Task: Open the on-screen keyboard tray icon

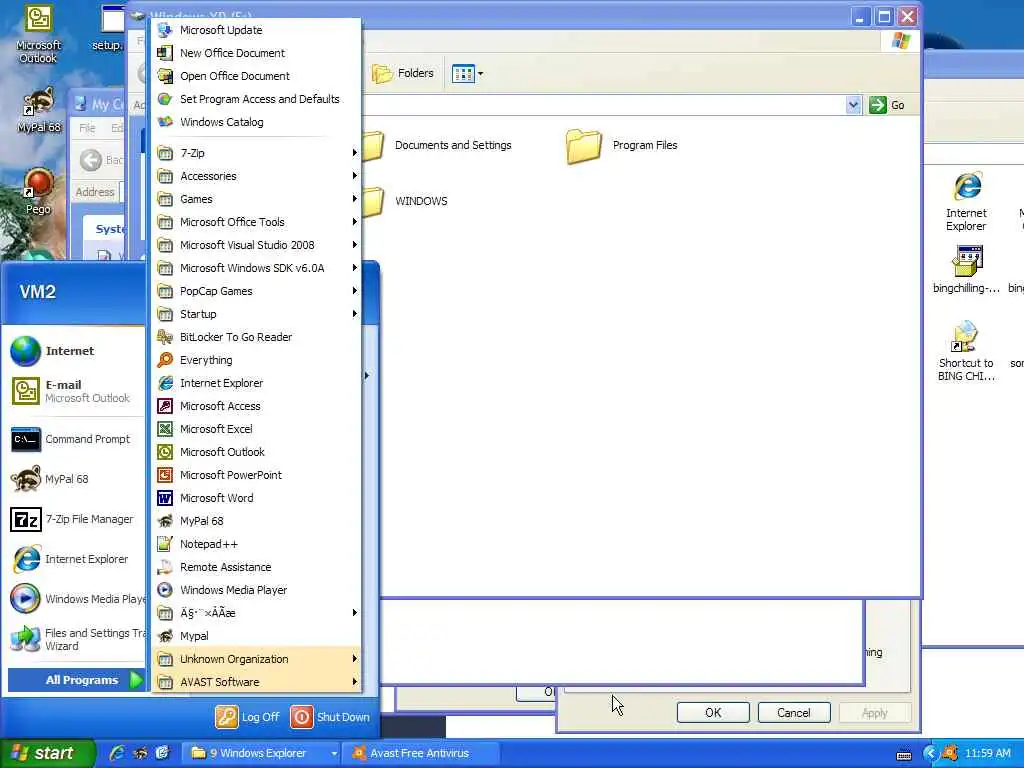Action: click(x=904, y=754)
